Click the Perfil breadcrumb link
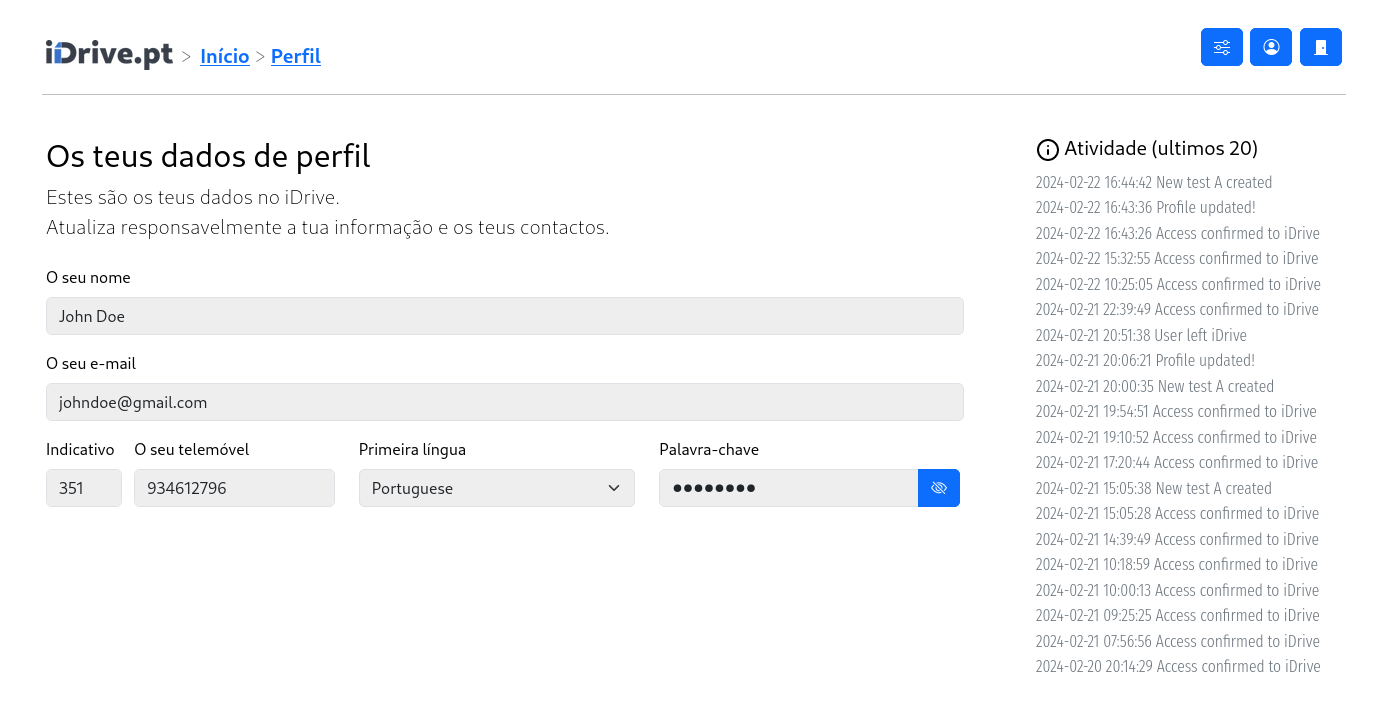The width and height of the screenshot is (1384, 701). point(296,56)
